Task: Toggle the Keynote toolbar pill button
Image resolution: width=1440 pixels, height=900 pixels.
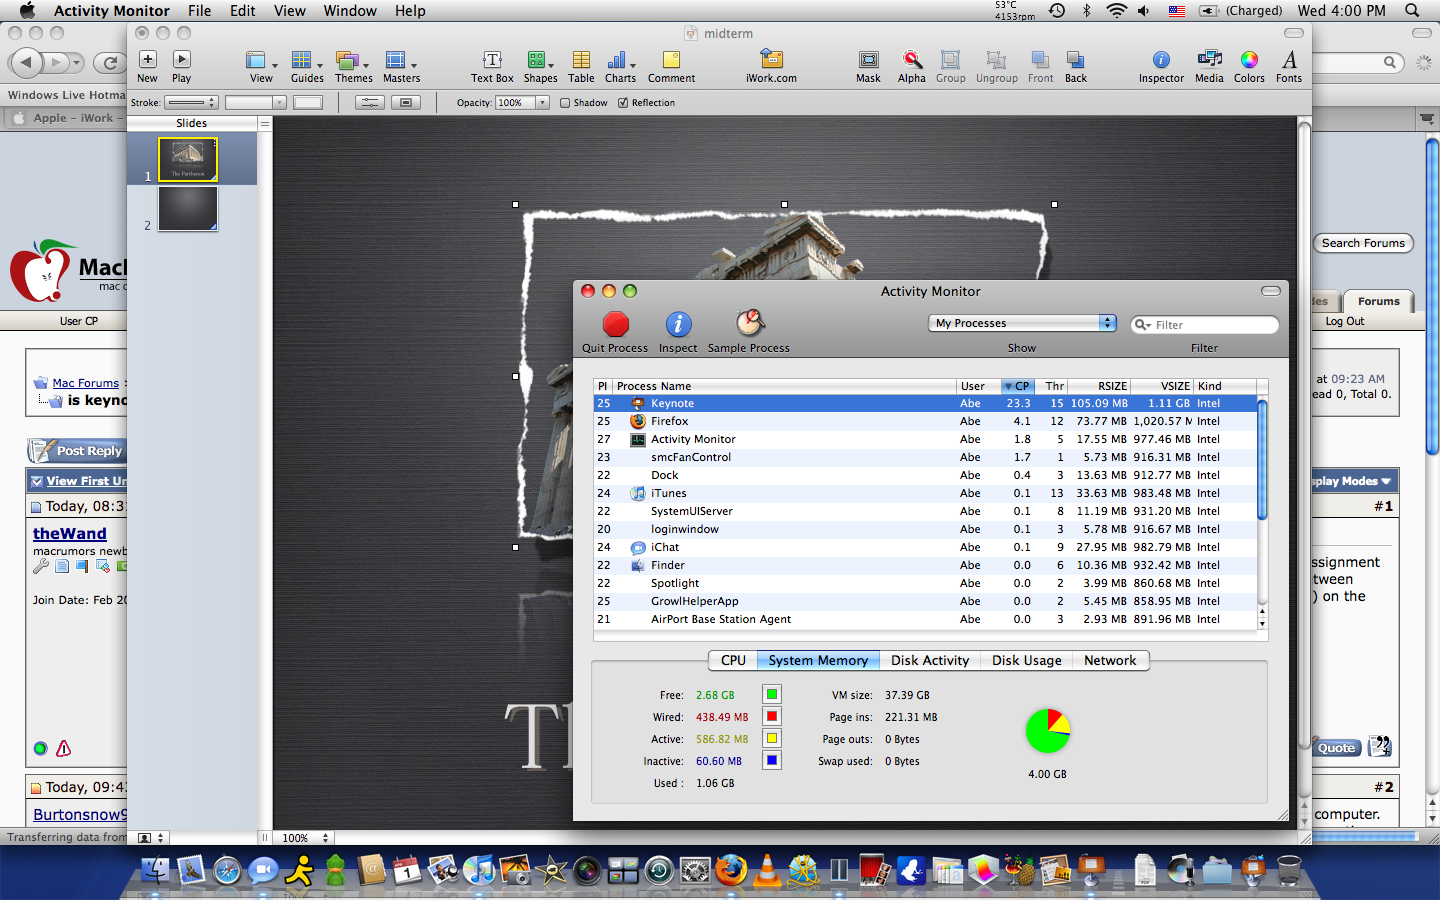Action: (1293, 33)
